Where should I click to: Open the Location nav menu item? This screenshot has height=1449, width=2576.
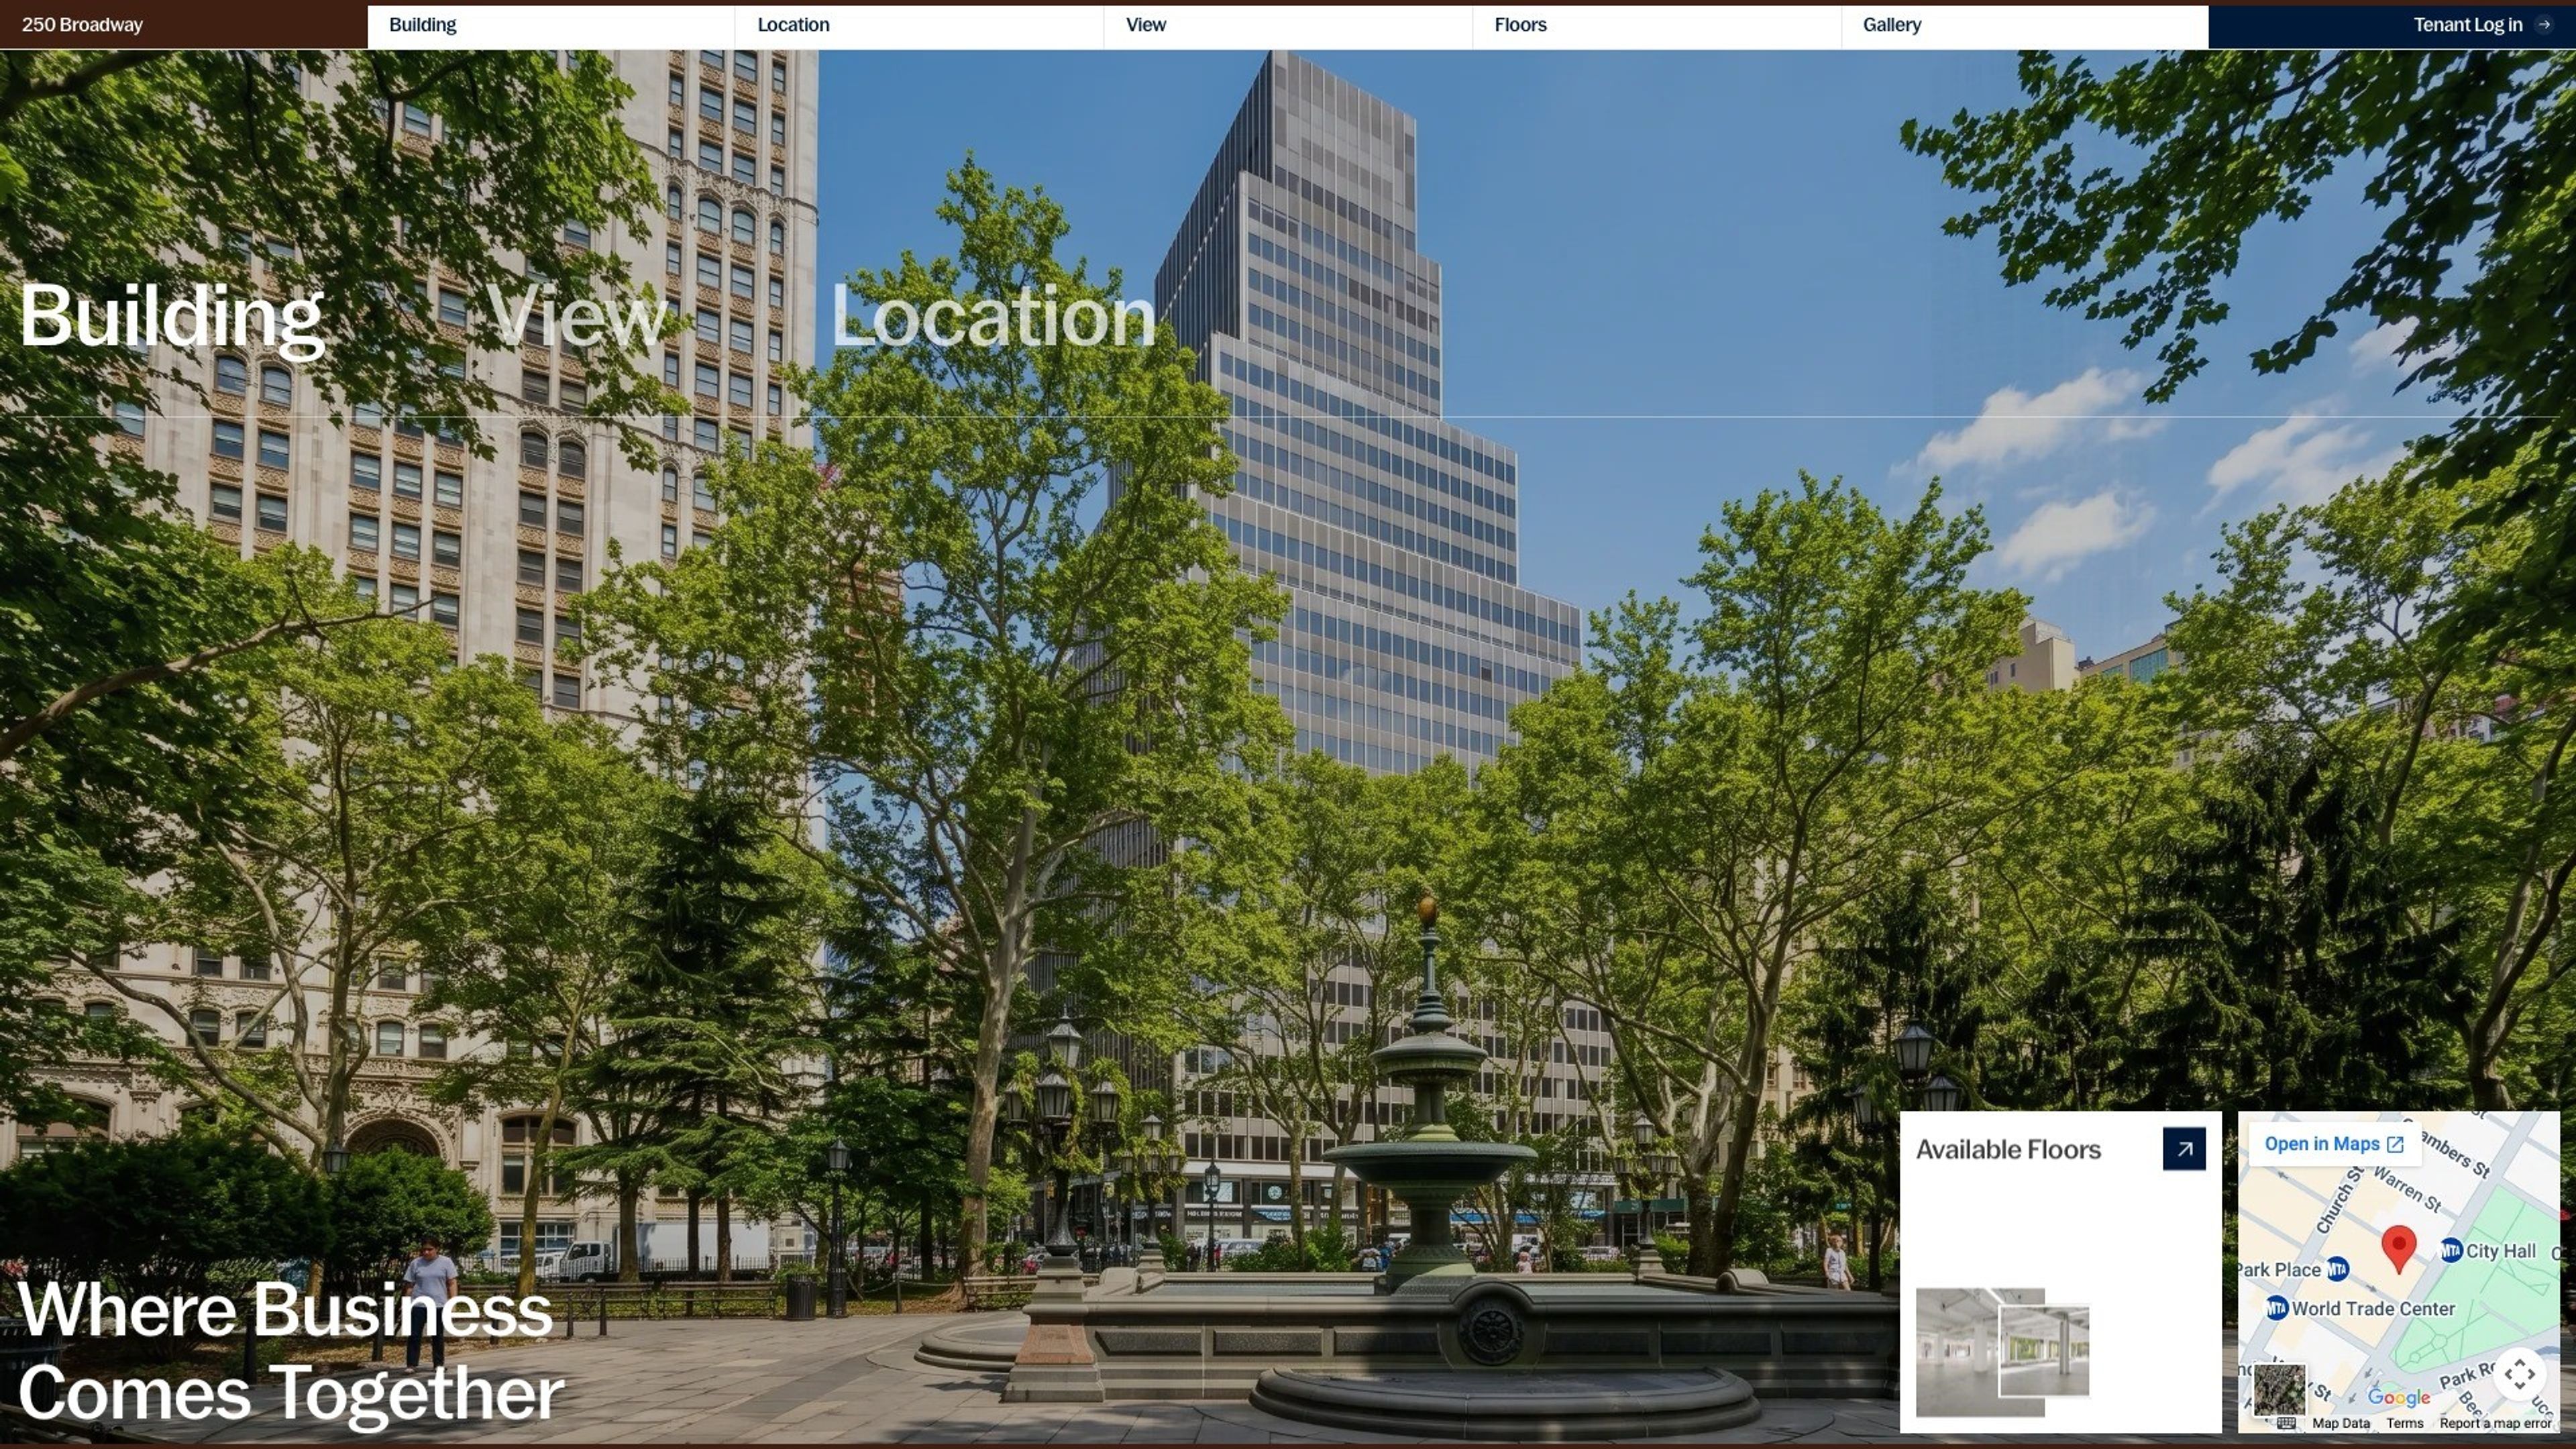coord(919,26)
